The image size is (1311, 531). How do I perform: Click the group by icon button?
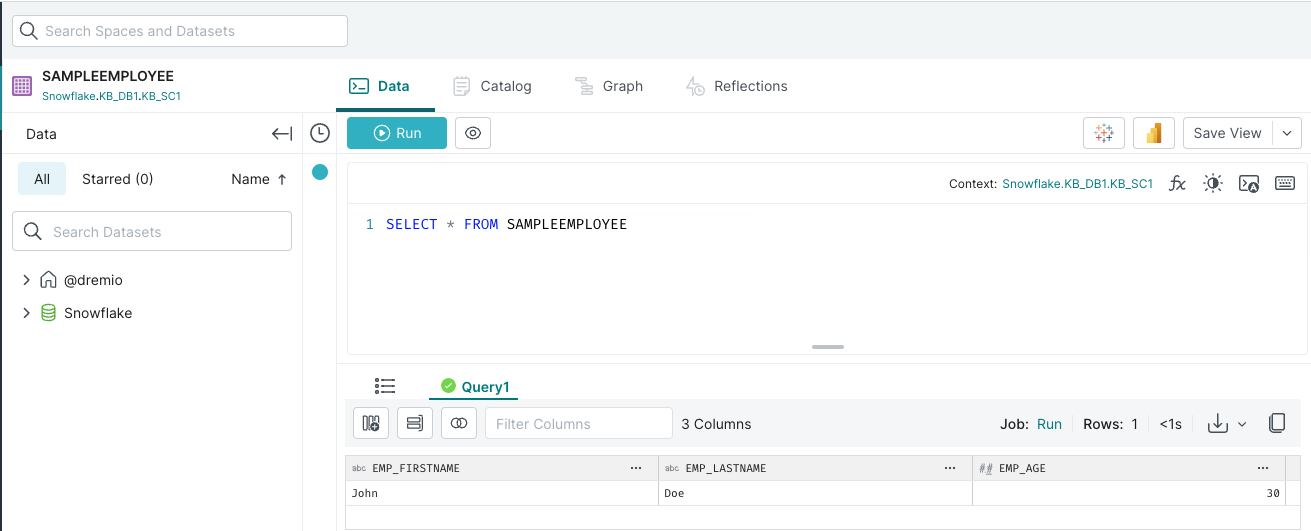pos(415,424)
